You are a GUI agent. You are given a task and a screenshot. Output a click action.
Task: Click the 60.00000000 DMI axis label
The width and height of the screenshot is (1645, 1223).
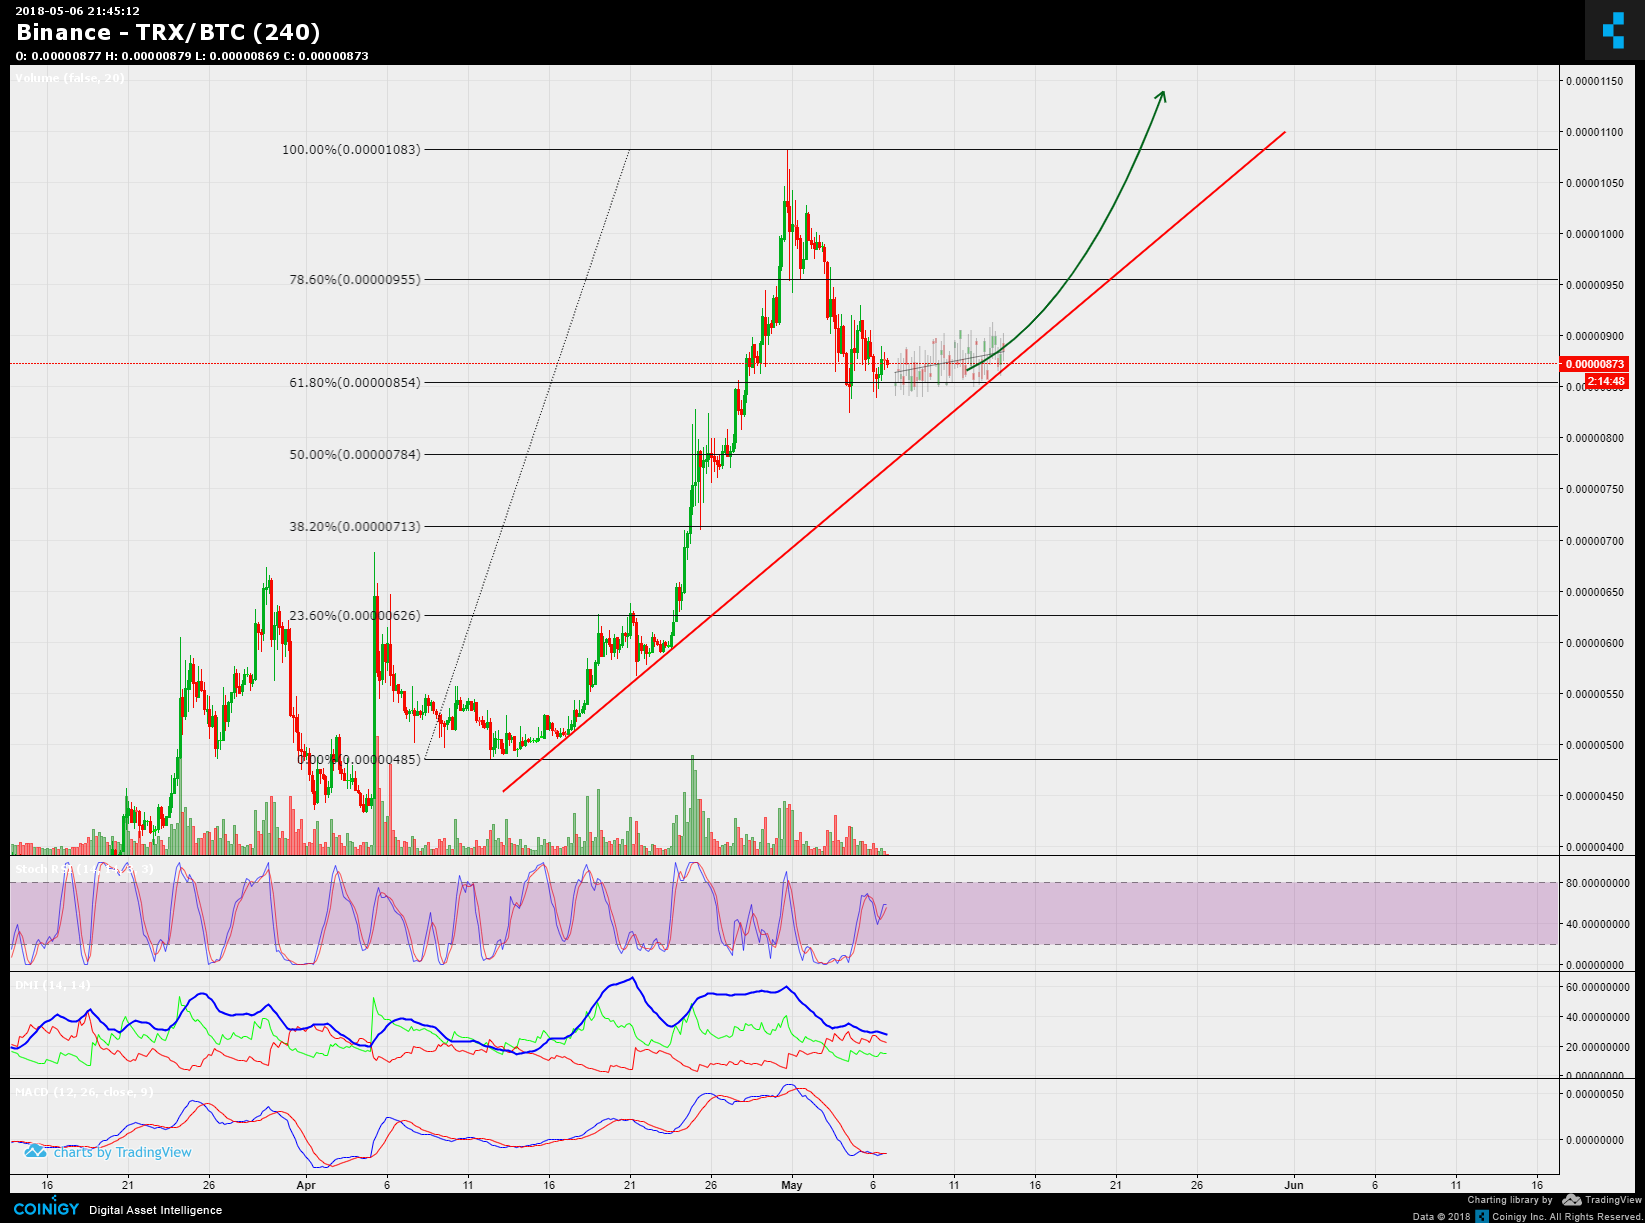point(1597,987)
